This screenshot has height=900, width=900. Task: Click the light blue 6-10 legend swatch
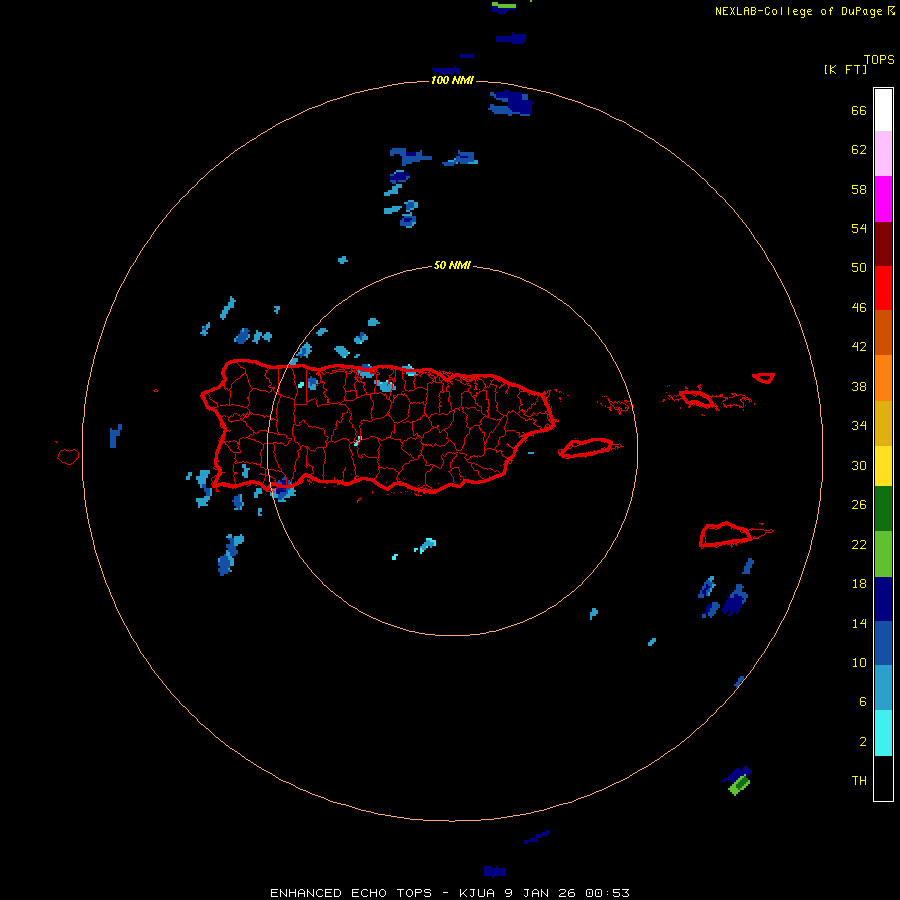point(883,688)
